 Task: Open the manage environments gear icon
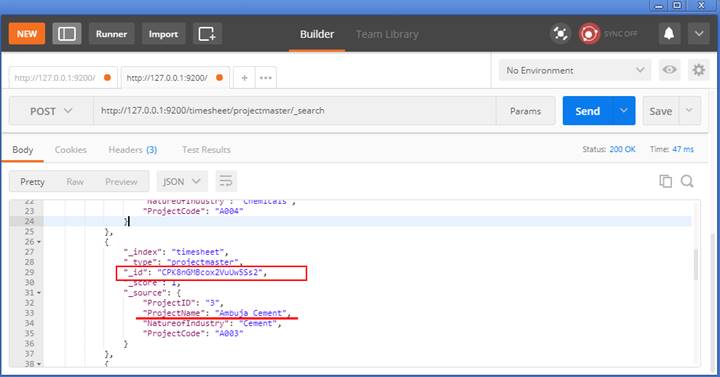(x=698, y=70)
